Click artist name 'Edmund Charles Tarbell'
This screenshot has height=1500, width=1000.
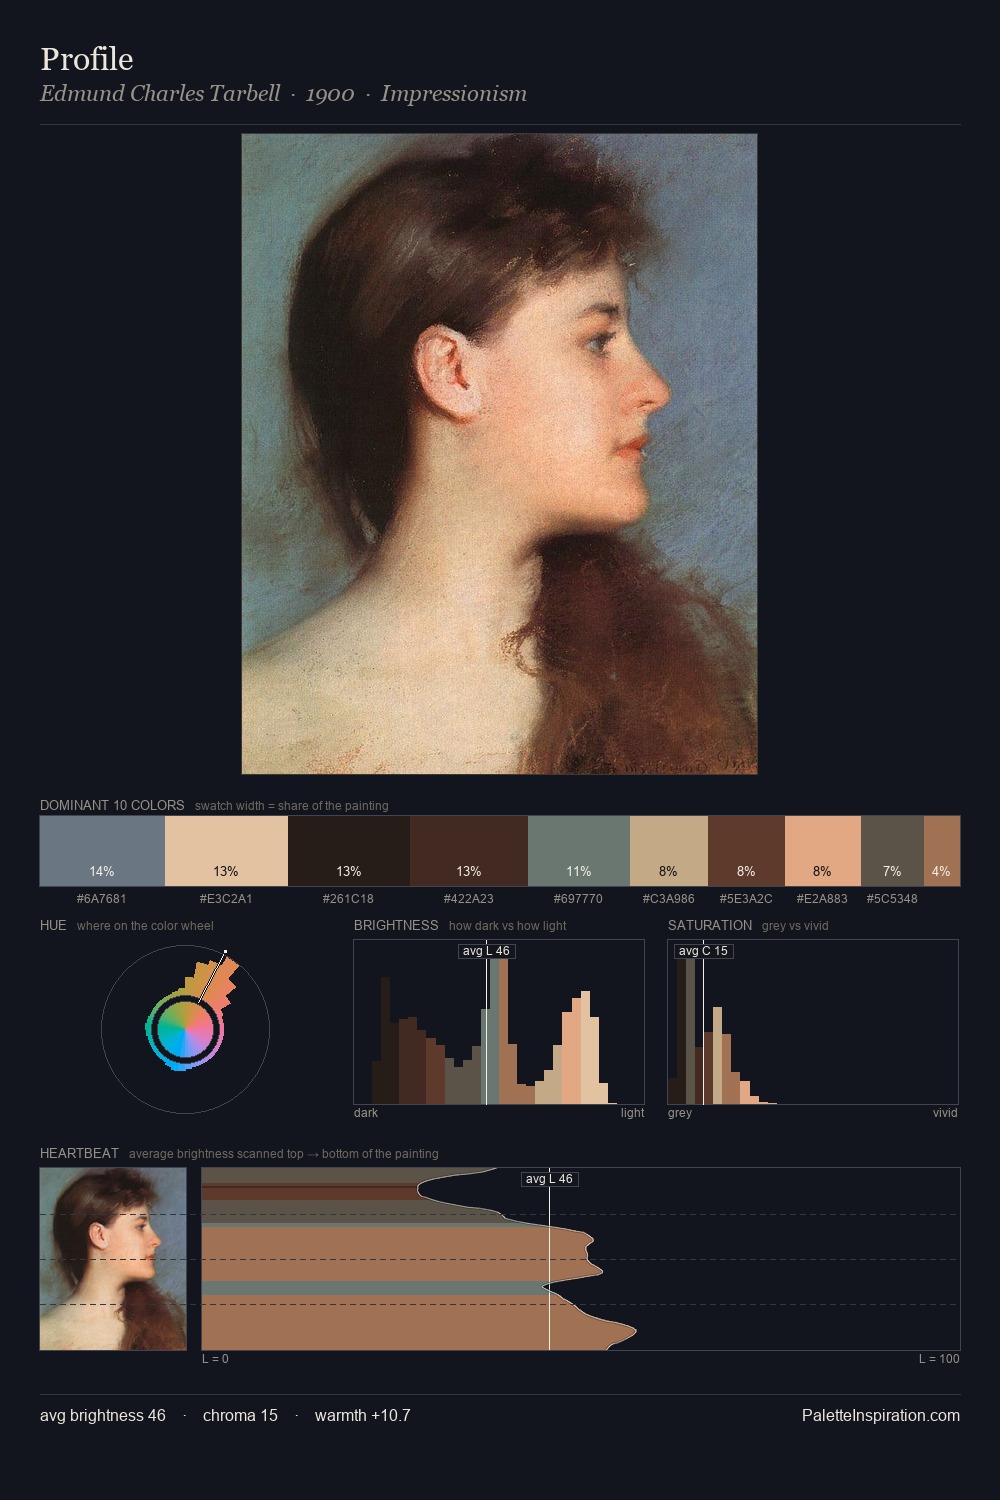coord(160,94)
